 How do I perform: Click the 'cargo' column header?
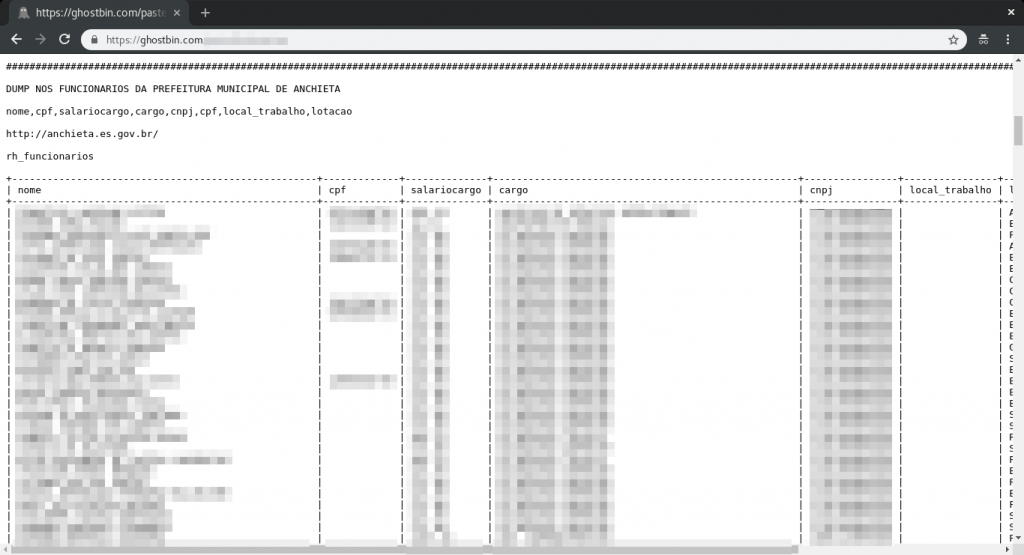[513, 190]
